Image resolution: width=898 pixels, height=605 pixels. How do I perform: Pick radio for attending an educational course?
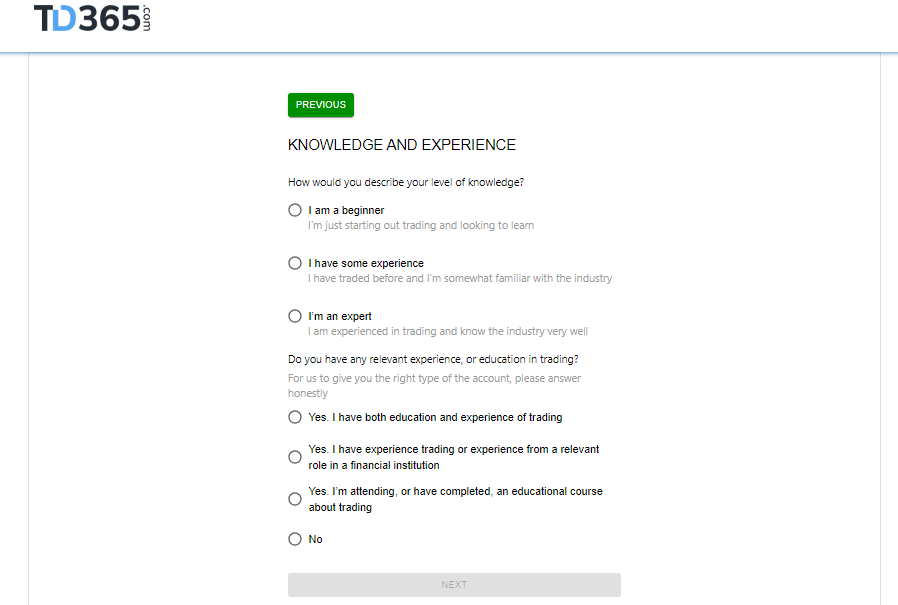point(295,499)
